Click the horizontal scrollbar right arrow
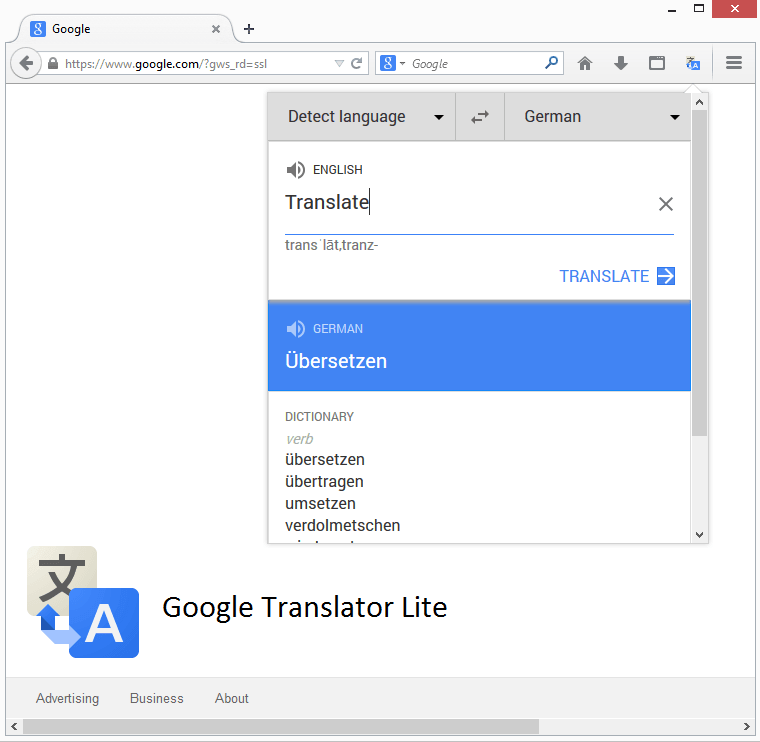Screen dimensions: 760x742 [746, 726]
